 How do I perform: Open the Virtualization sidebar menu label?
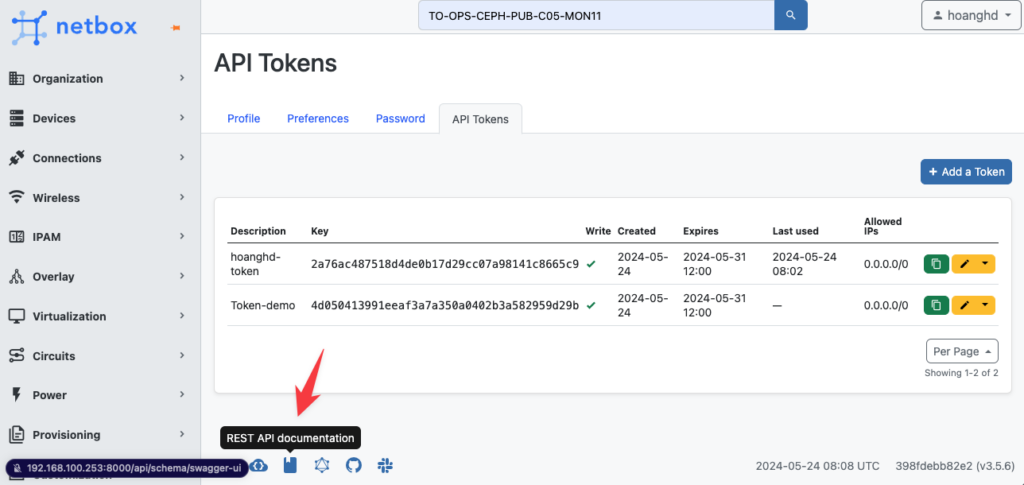tap(69, 316)
